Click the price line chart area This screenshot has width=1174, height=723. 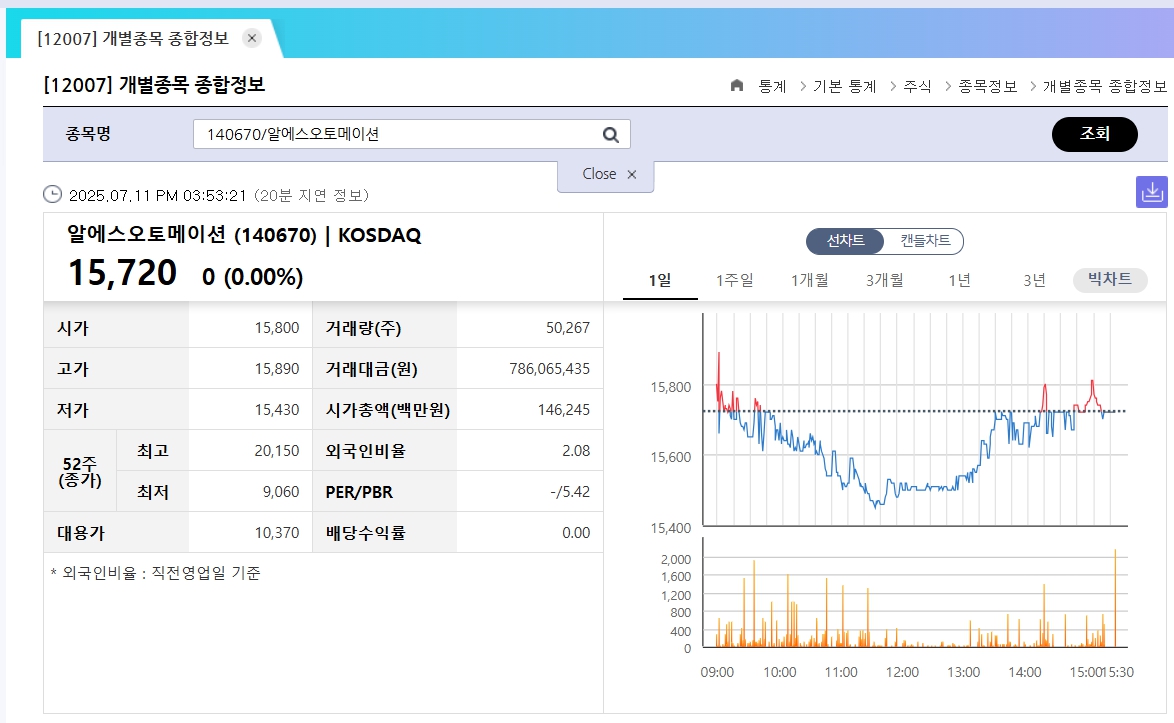click(x=915, y=419)
